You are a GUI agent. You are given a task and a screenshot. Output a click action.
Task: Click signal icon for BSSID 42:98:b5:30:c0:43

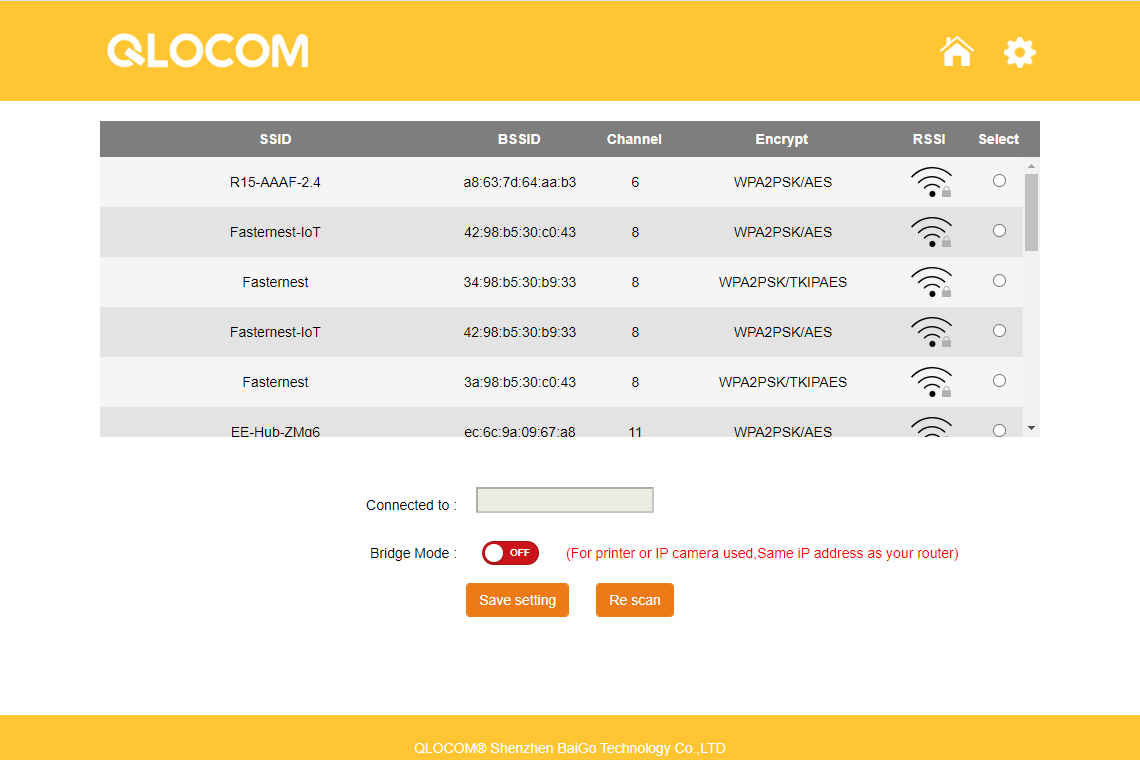click(x=931, y=232)
